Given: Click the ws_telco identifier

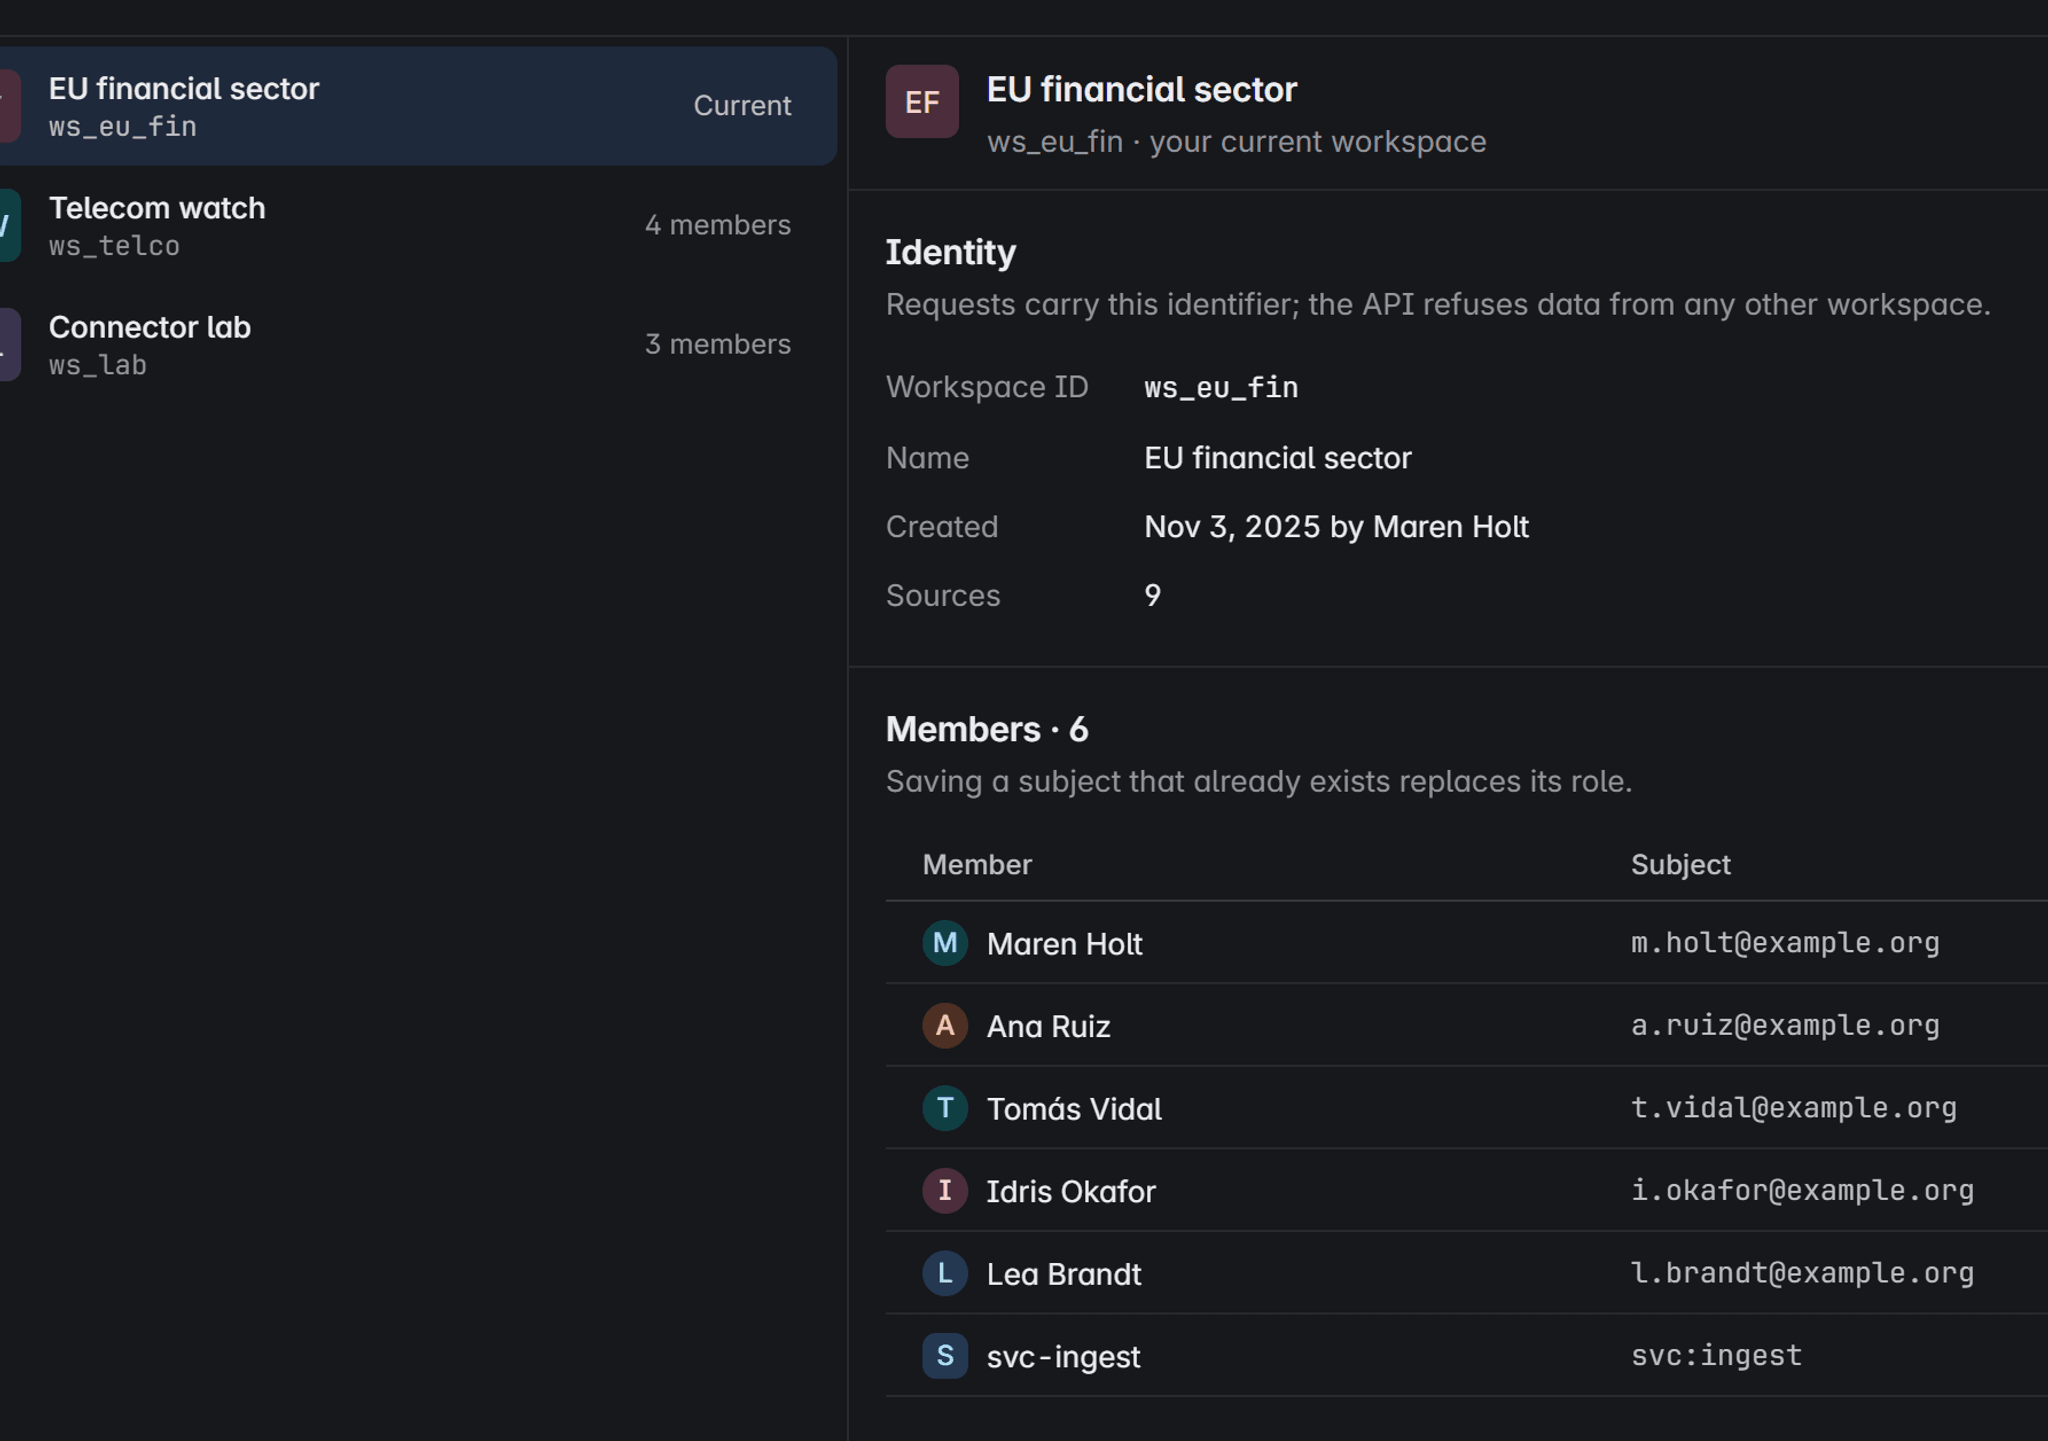Looking at the screenshot, I should (114, 246).
